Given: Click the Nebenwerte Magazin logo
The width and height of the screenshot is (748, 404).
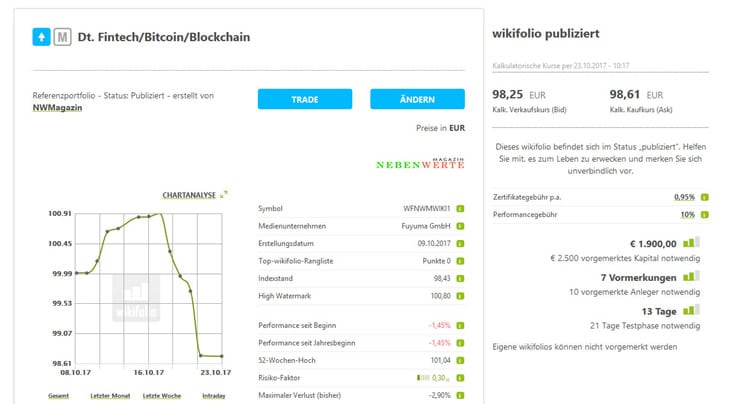Looking at the screenshot, I should click(420, 164).
